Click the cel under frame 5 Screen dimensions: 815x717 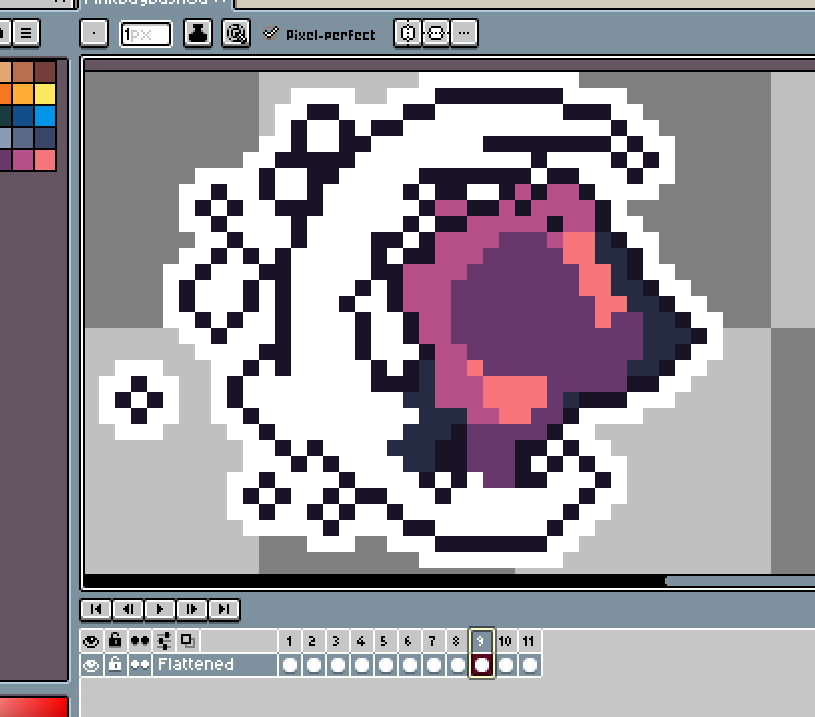tap(385, 665)
